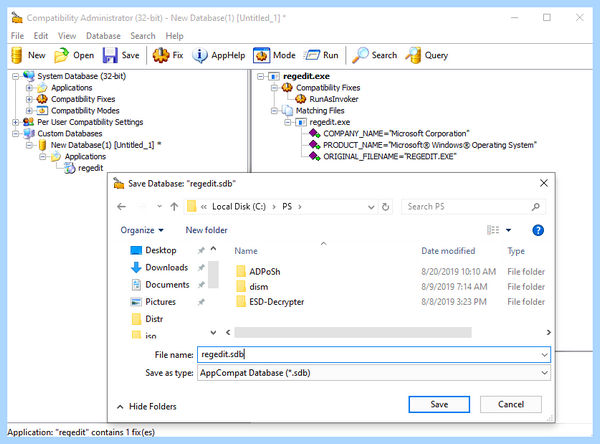Click the right arrow of the horizontal scrollbar
This screenshot has height=444, width=600.
[x=548, y=332]
